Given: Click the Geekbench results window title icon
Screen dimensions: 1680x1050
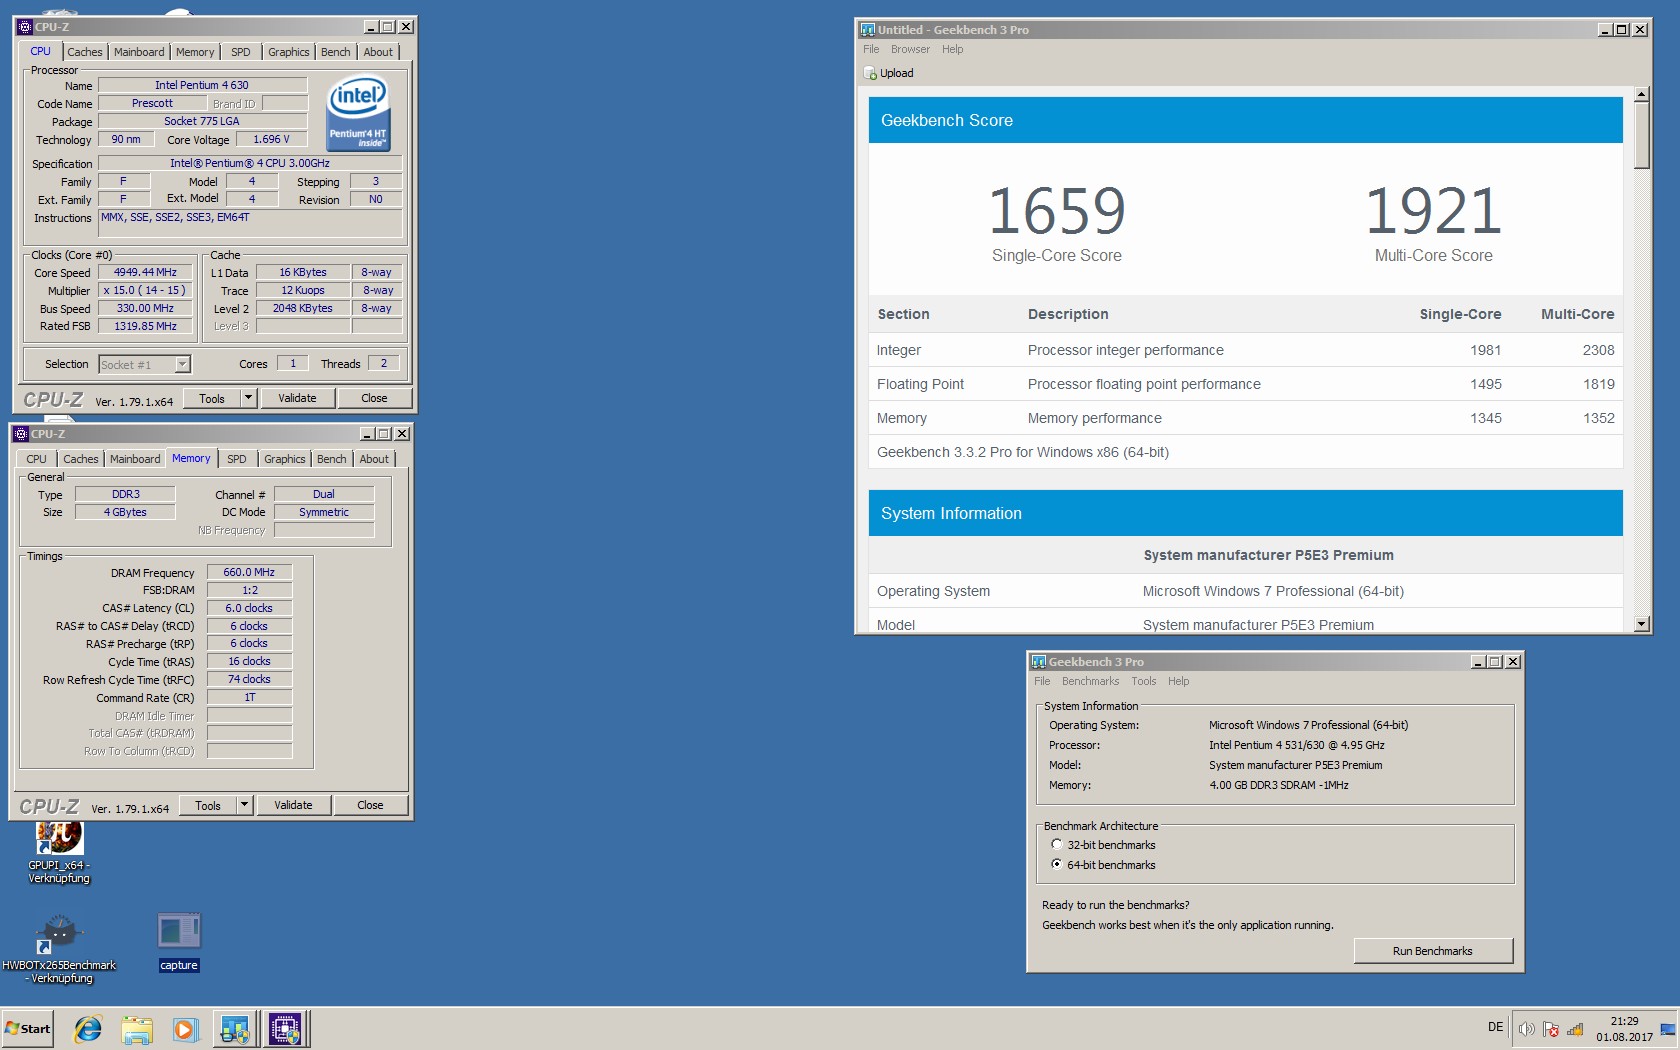Looking at the screenshot, I should tap(868, 30).
